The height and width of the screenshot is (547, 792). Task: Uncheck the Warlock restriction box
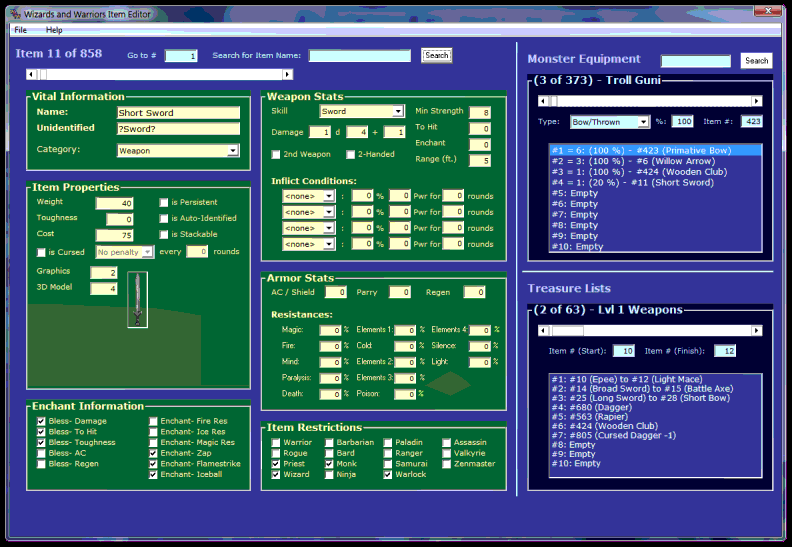click(x=387, y=474)
